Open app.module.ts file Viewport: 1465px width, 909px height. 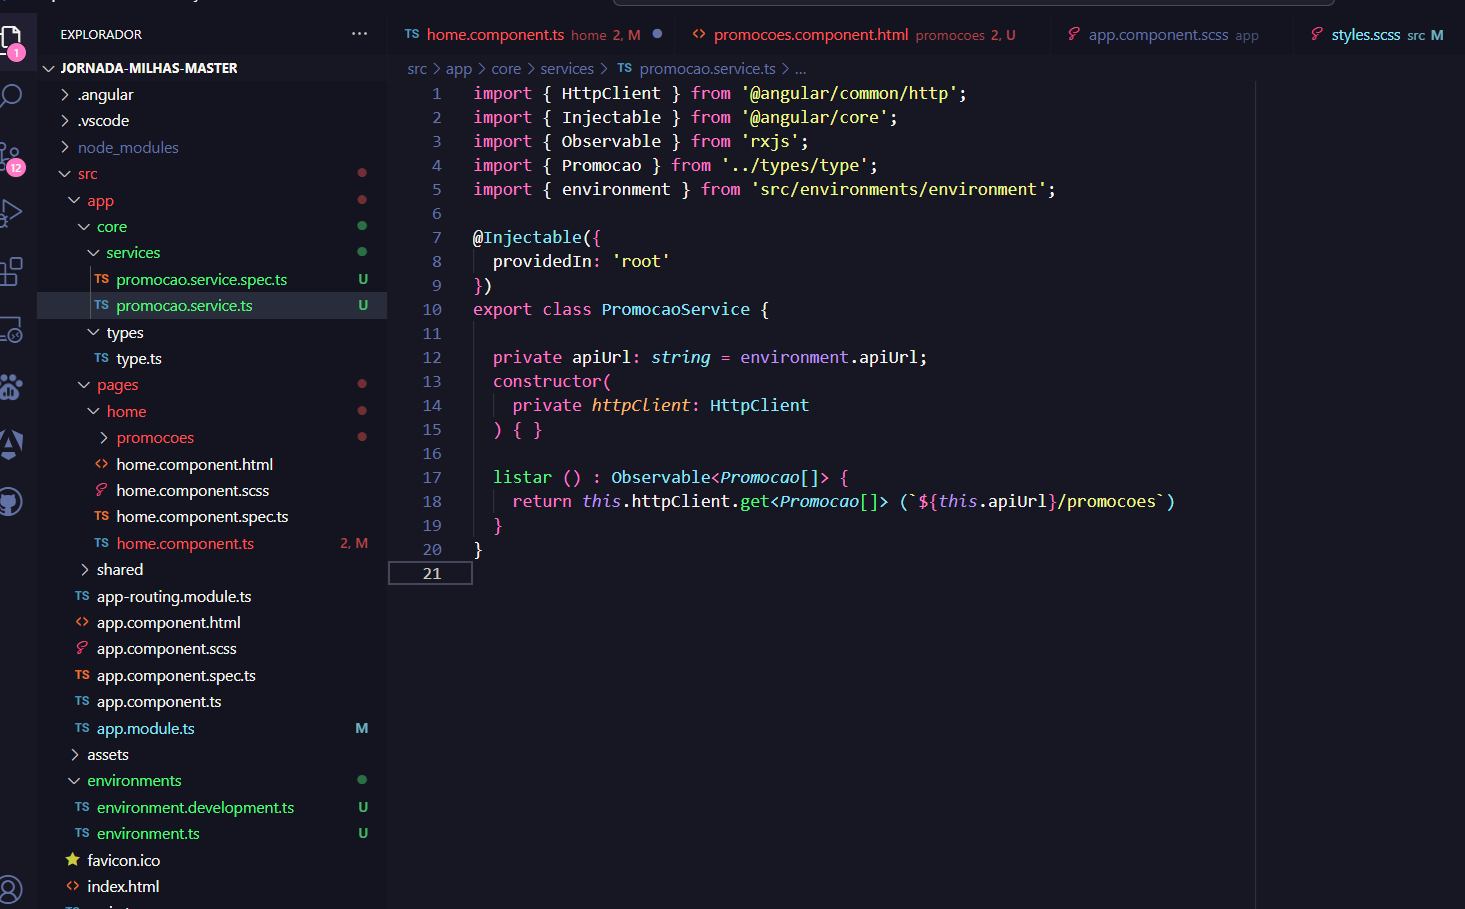pyautogui.click(x=146, y=729)
